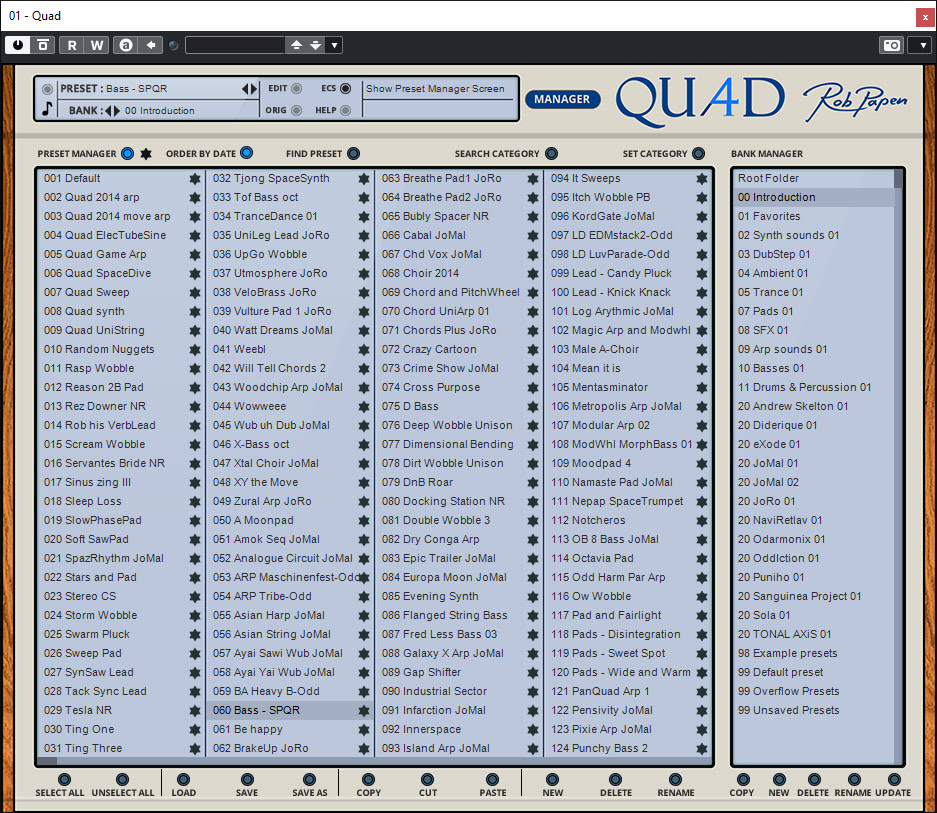937x813 pixels.
Task: Click the star icon beside Preset Manager
Action: pos(146,154)
